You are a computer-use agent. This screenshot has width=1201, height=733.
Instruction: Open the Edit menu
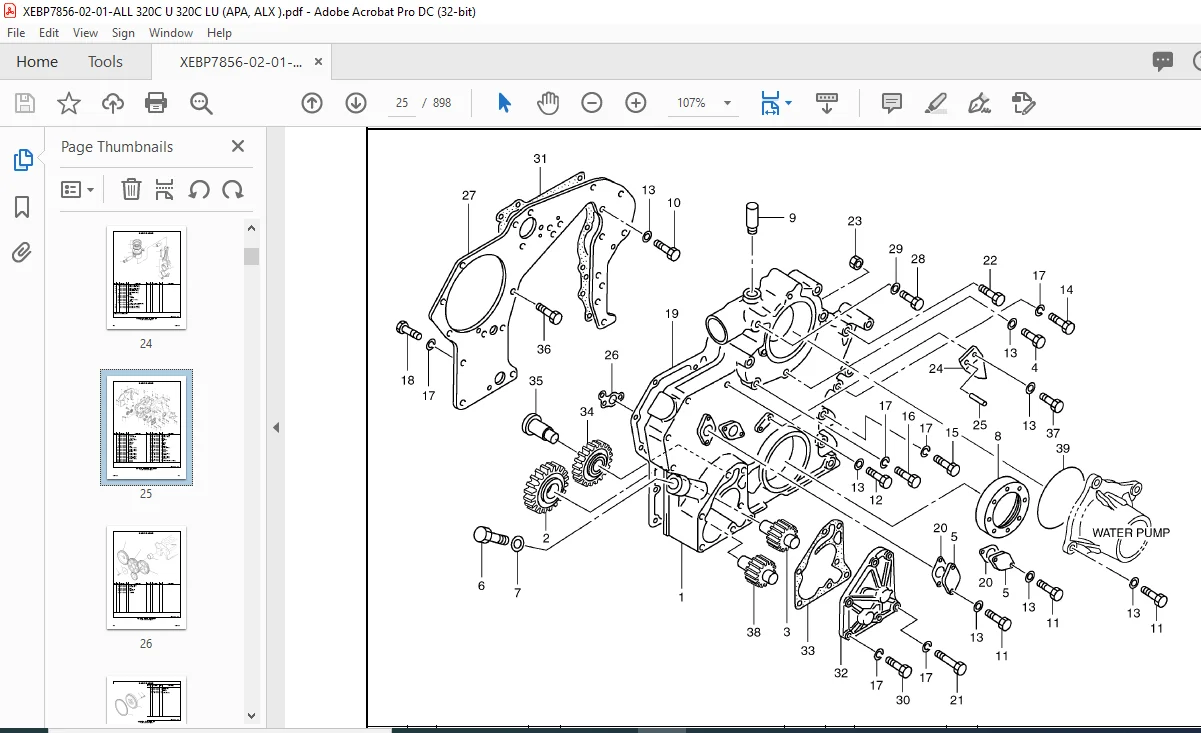[49, 33]
